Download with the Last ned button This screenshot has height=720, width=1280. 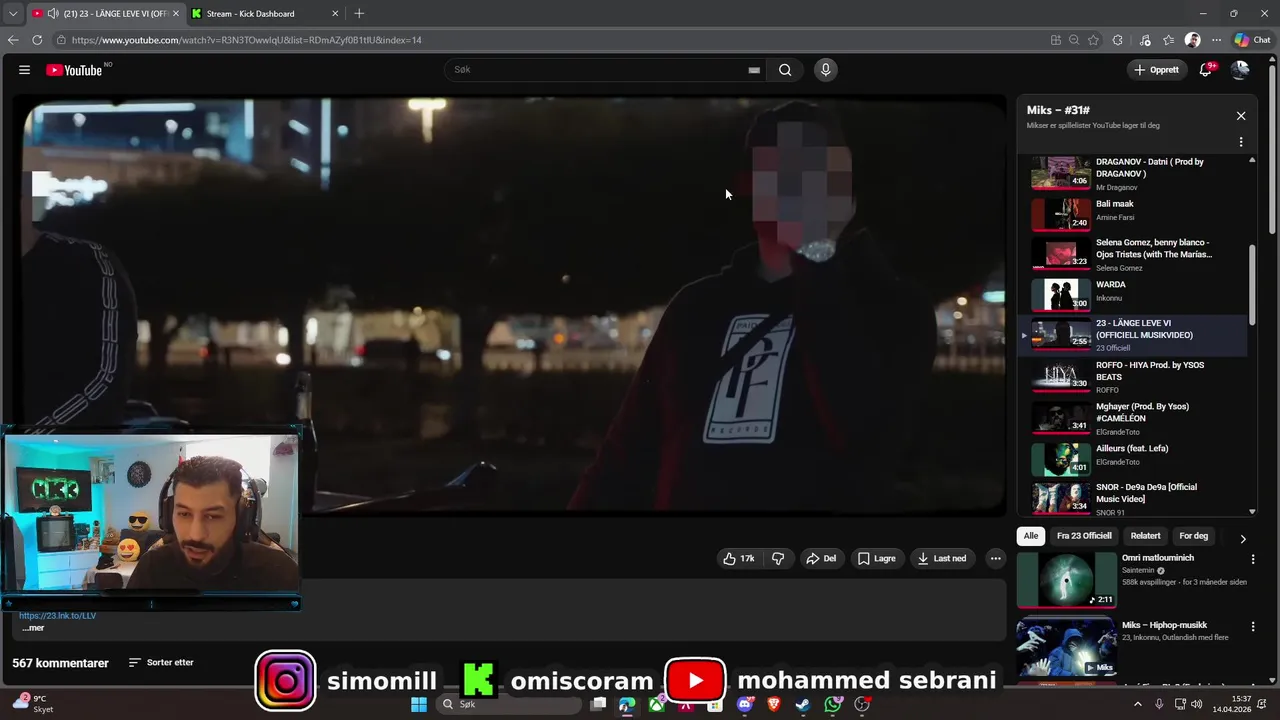pyautogui.click(x=941, y=558)
